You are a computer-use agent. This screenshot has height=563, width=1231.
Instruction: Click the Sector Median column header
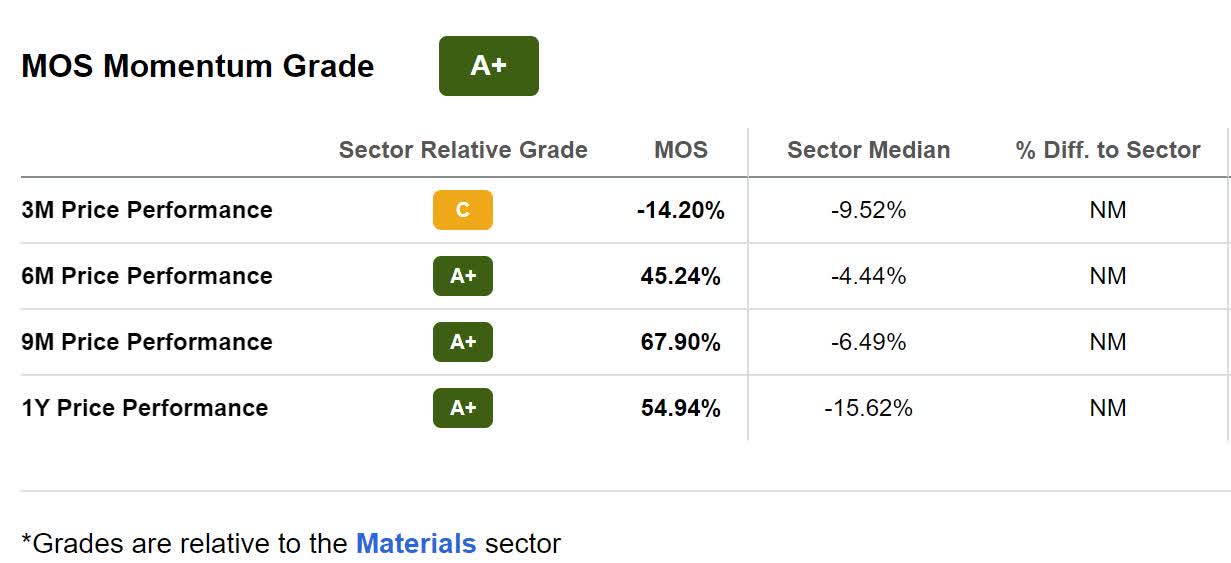click(x=868, y=150)
